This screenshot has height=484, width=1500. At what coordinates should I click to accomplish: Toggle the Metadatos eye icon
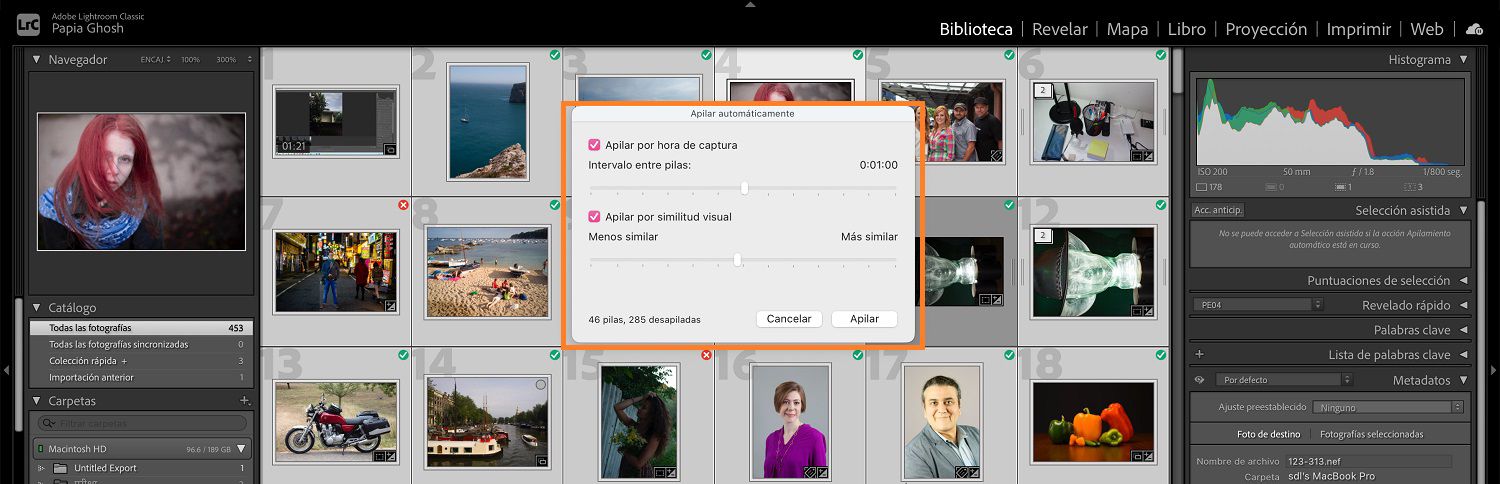pyautogui.click(x=1199, y=380)
